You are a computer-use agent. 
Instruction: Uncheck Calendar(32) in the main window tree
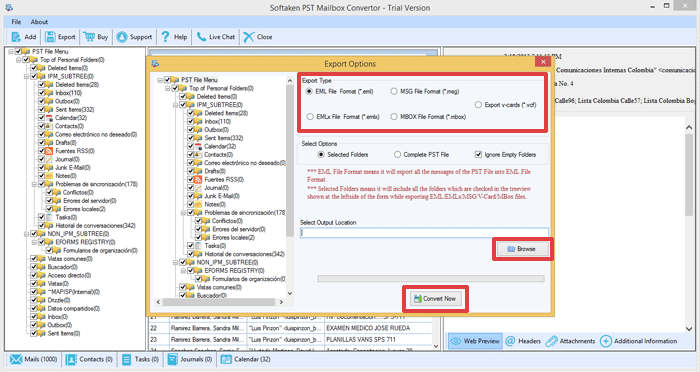click(42, 118)
